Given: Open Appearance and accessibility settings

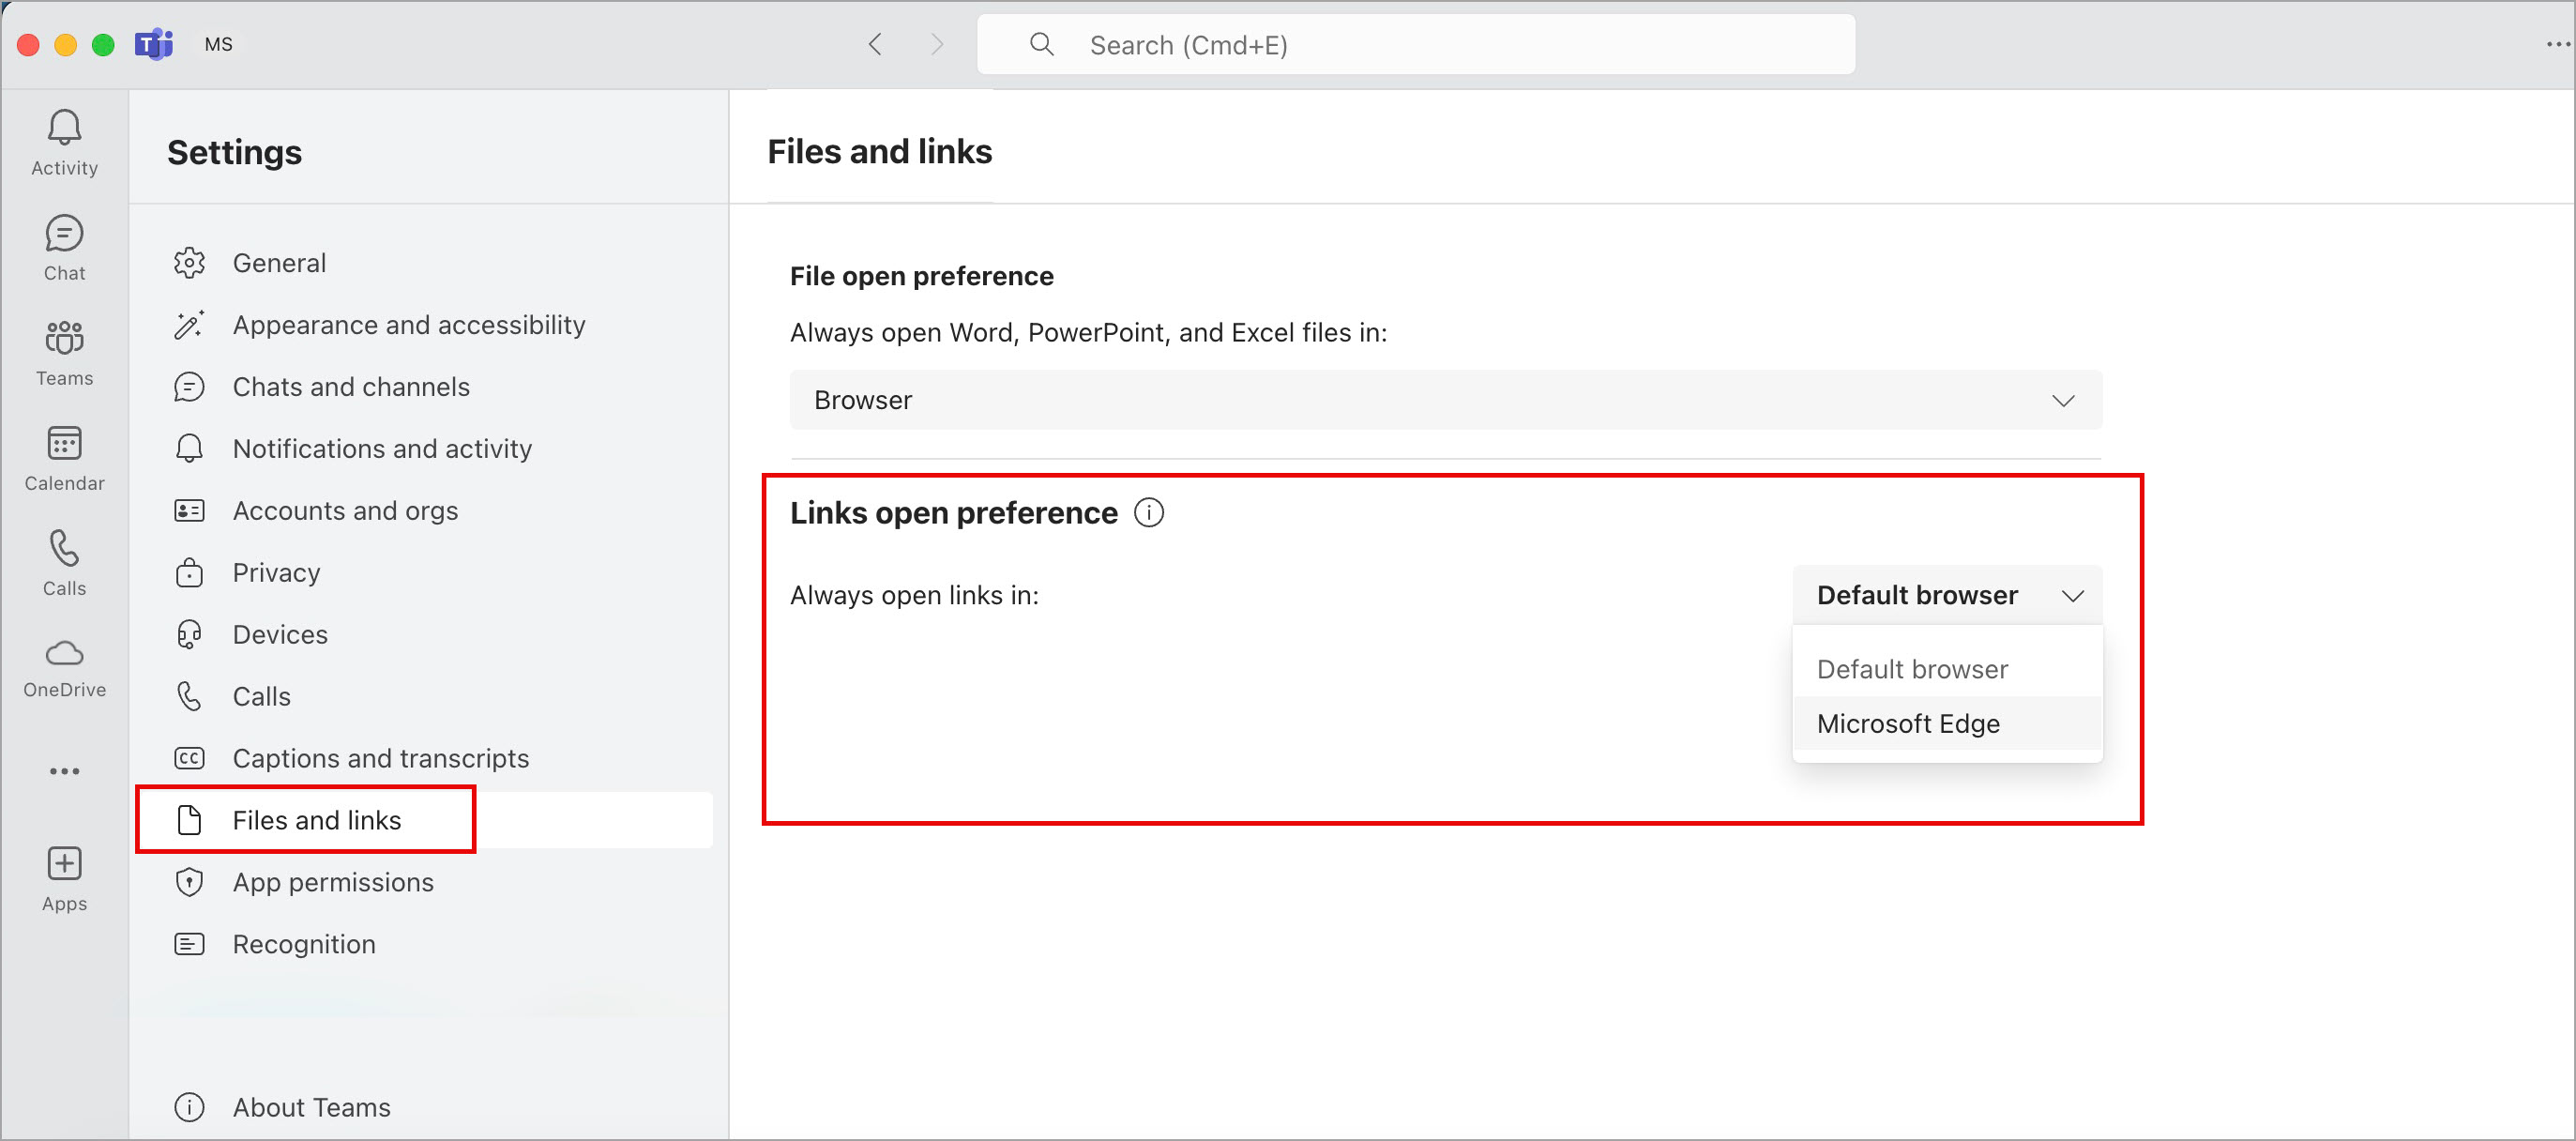Looking at the screenshot, I should pyautogui.click(x=407, y=324).
